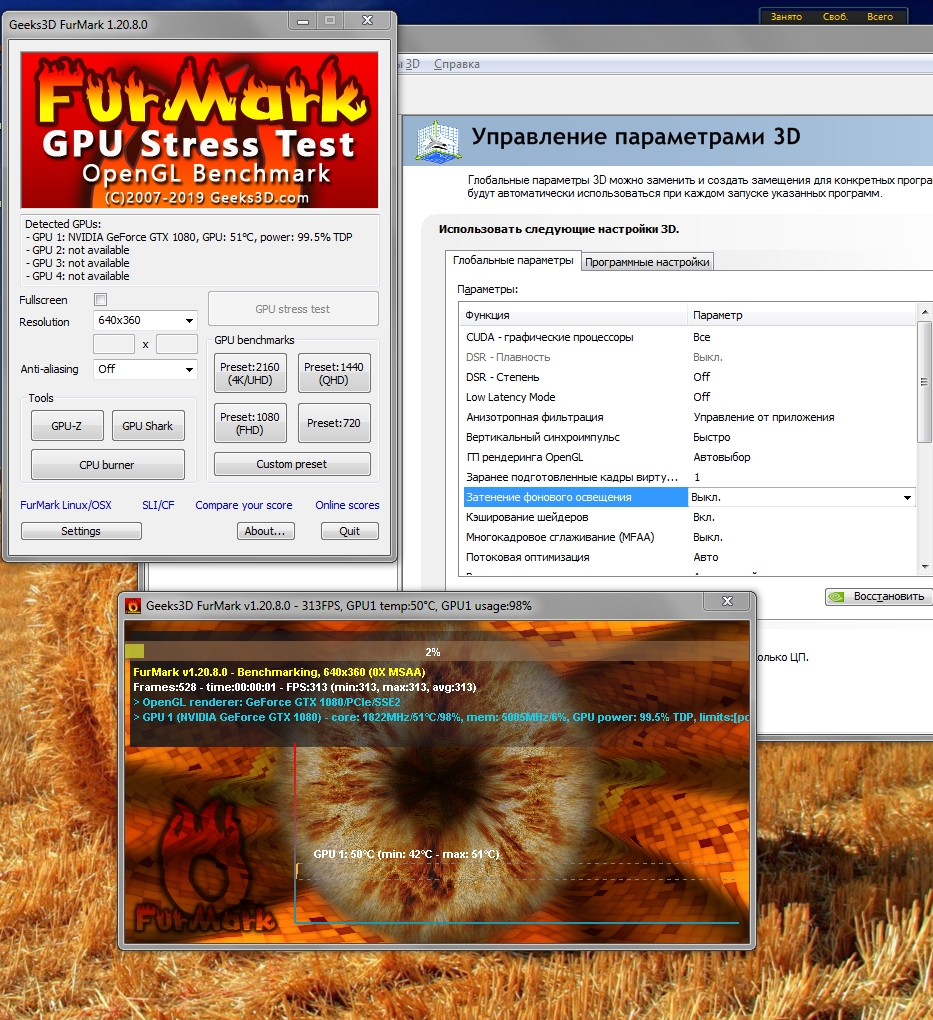Click the About... button

coord(265,531)
